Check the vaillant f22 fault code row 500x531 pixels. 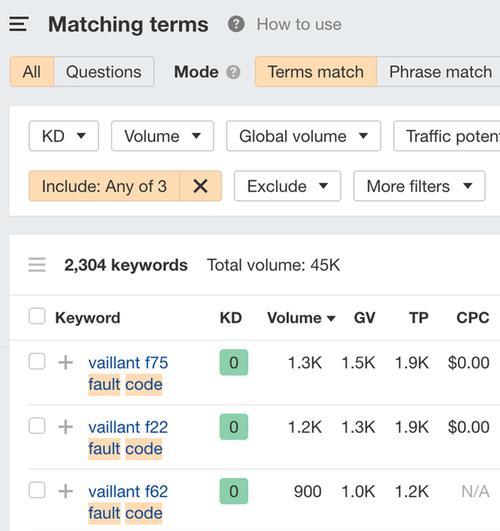coord(37,426)
